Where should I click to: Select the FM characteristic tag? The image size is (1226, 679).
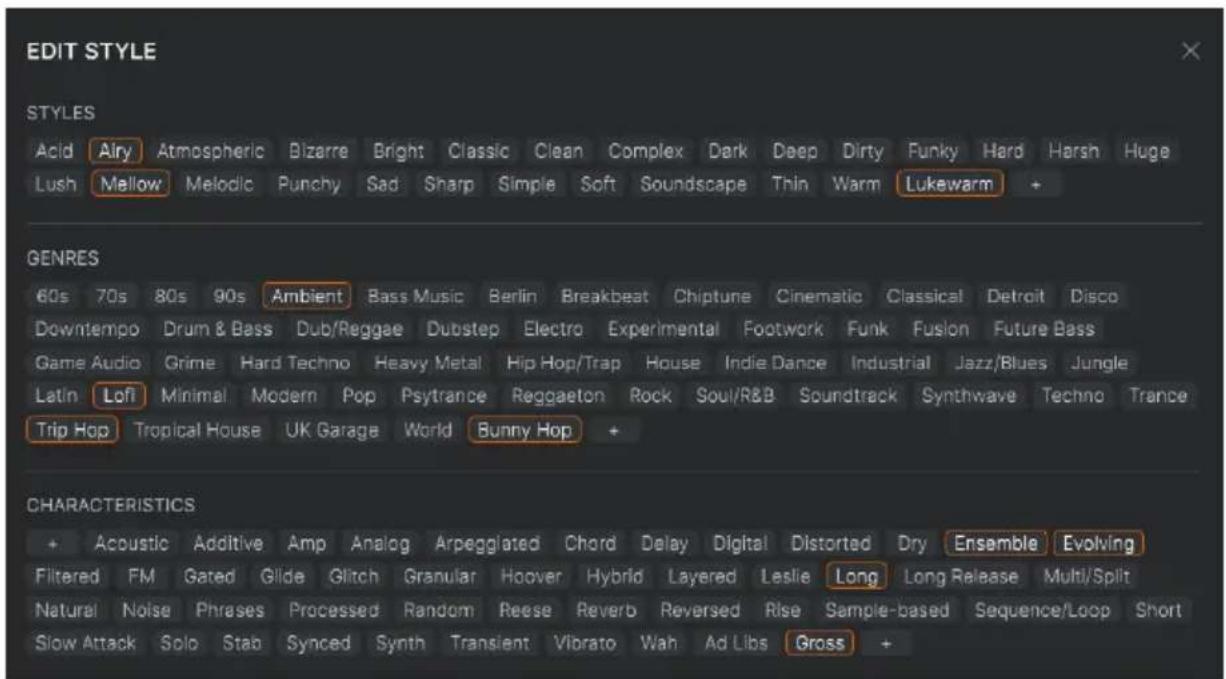click(x=141, y=577)
